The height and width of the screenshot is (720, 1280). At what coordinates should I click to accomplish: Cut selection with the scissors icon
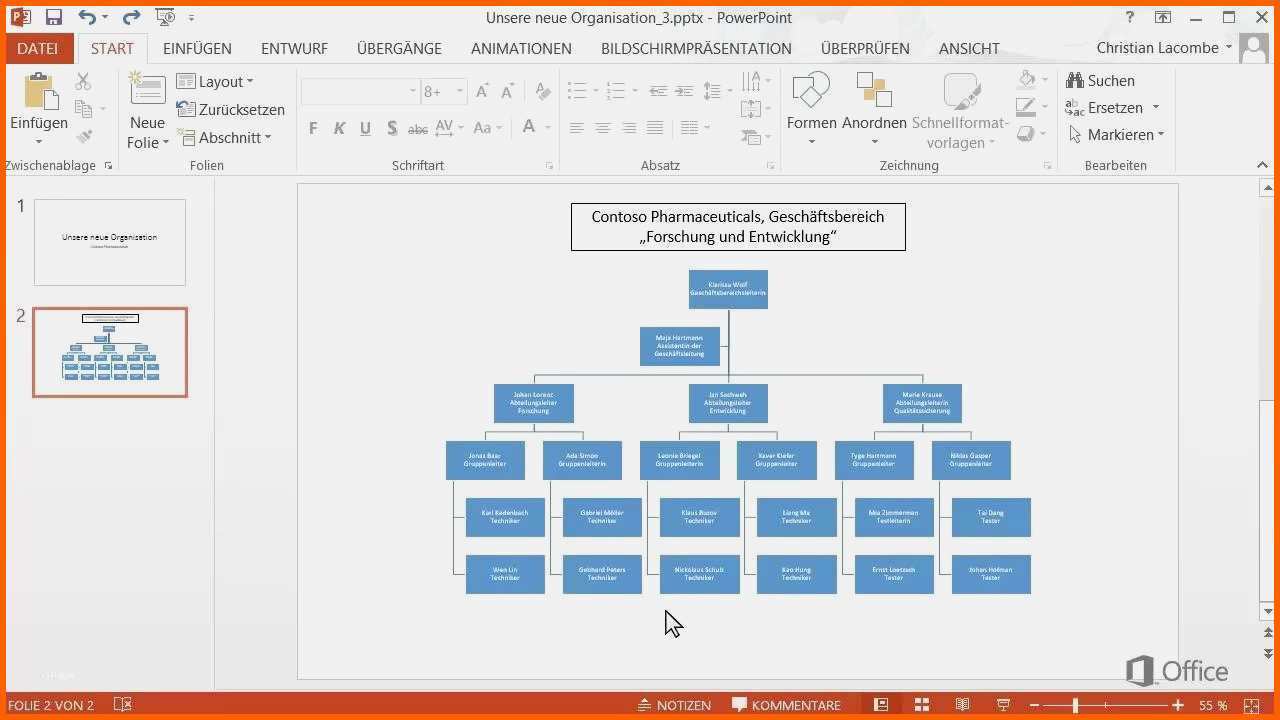83,82
